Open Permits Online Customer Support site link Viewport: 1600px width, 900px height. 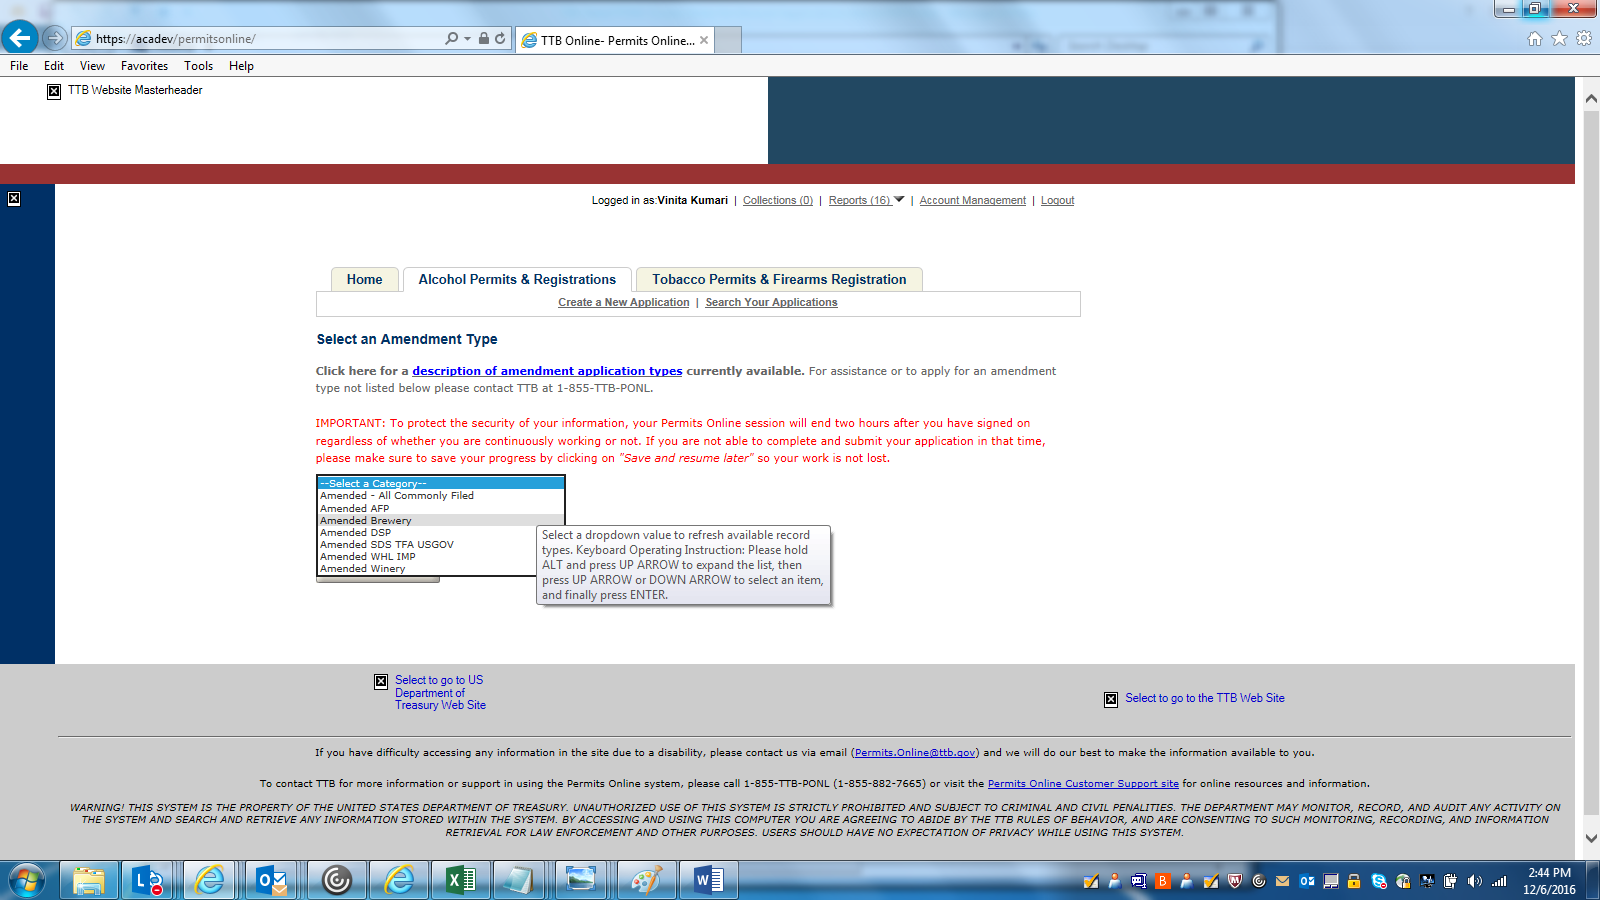tap(1083, 784)
